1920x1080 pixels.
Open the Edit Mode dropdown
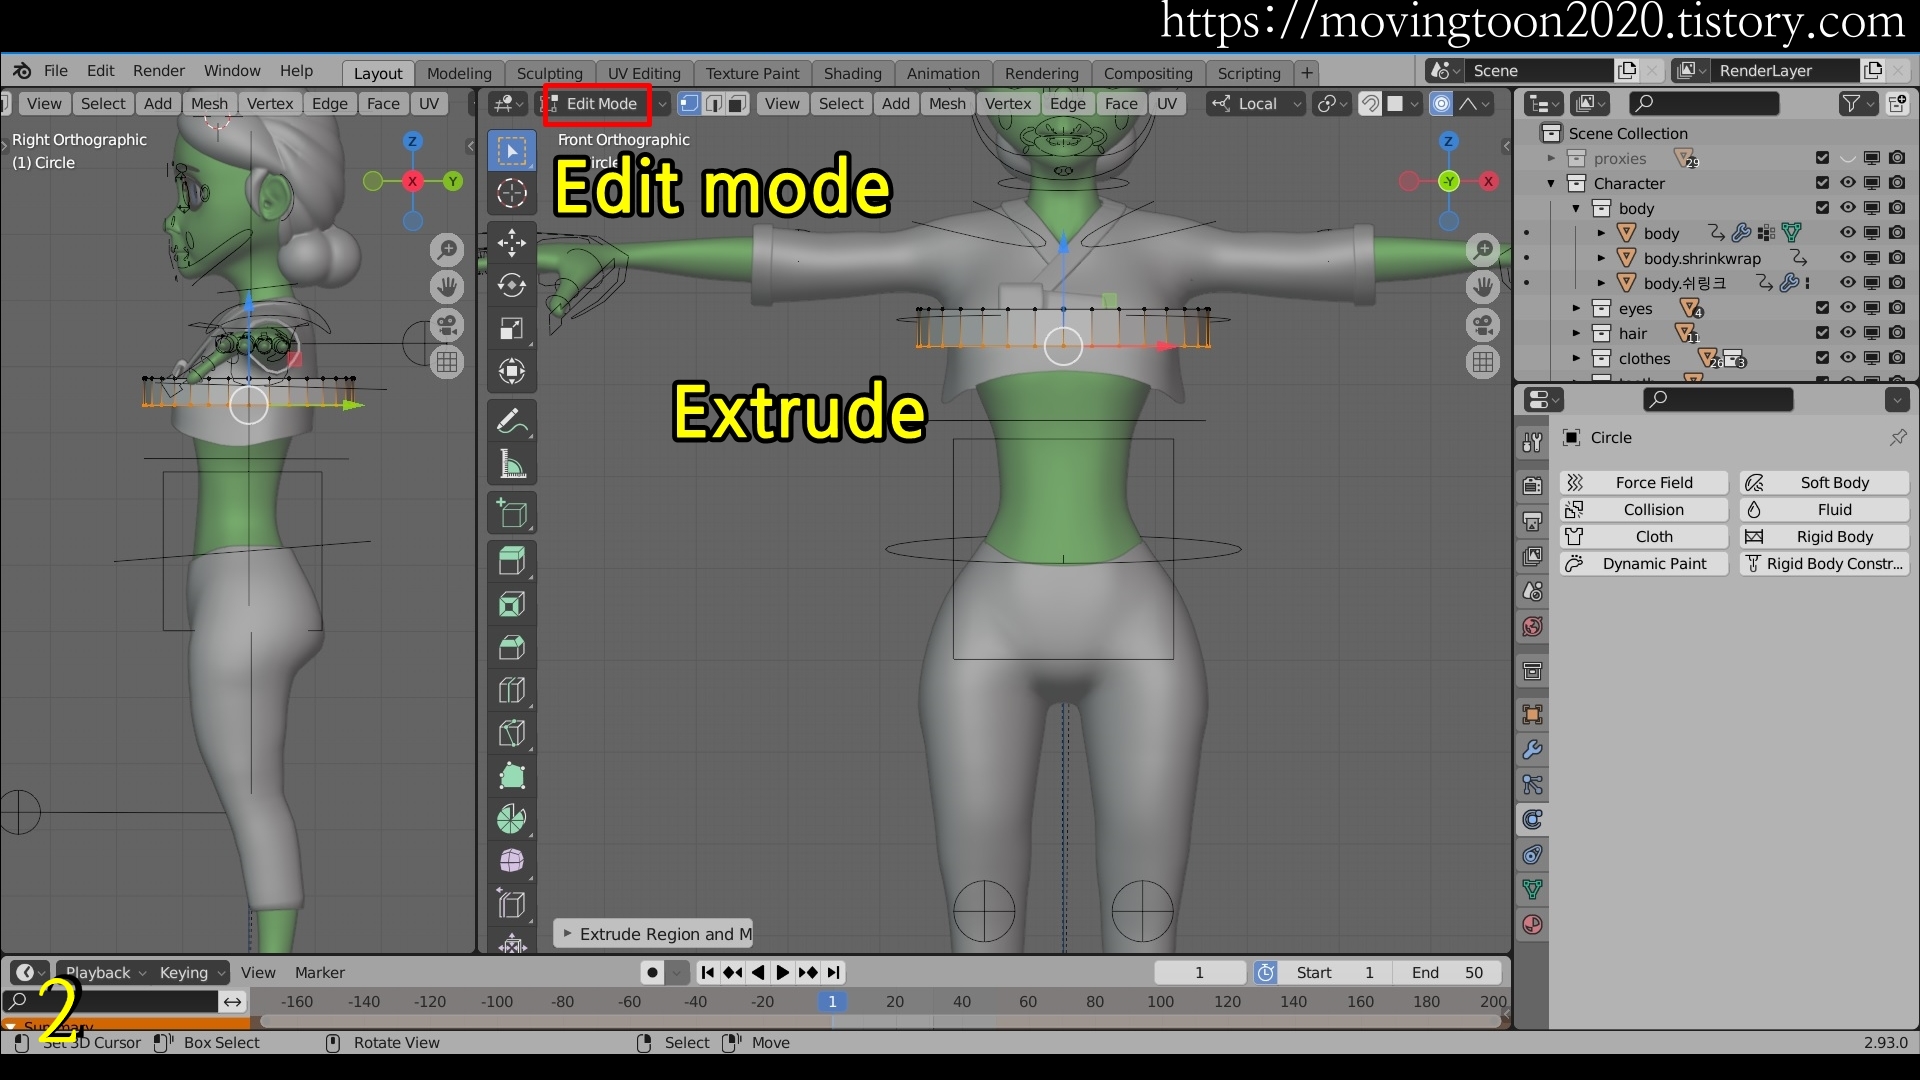click(606, 103)
